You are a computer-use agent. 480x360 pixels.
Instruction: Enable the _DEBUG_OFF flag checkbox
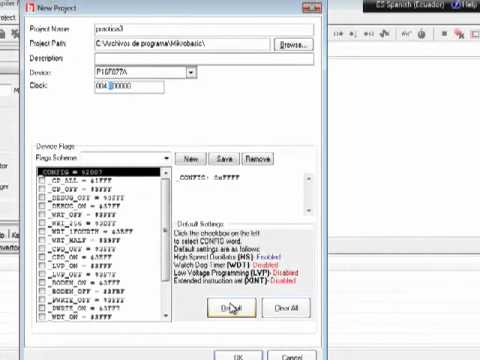(x=42, y=197)
